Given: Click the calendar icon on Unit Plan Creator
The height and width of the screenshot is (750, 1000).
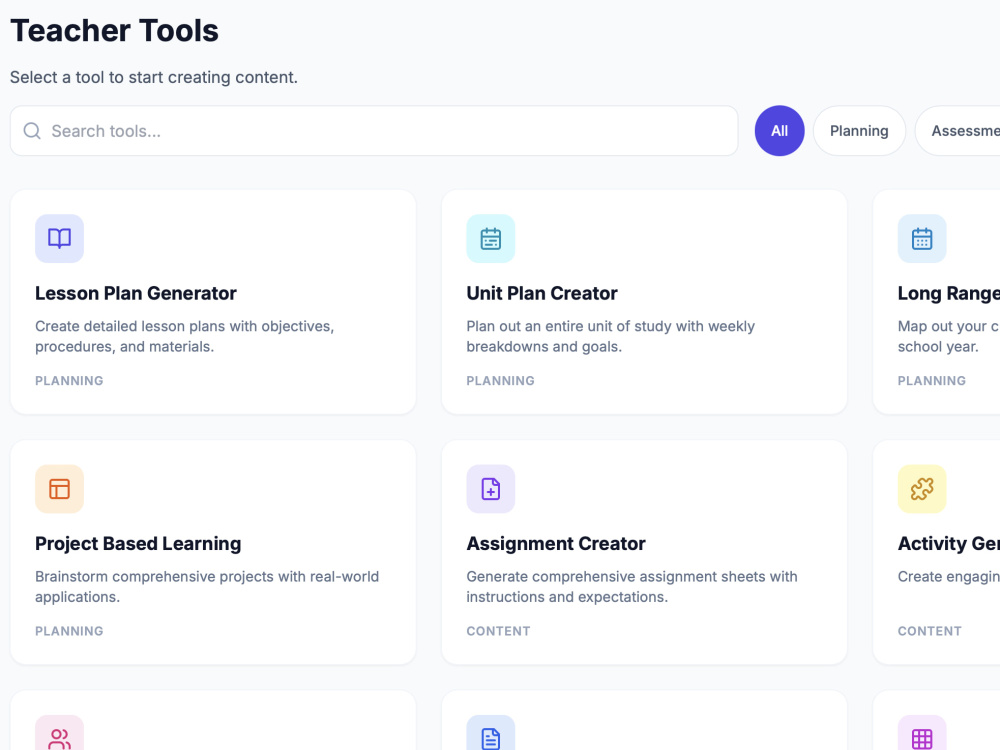Looking at the screenshot, I should [x=490, y=239].
